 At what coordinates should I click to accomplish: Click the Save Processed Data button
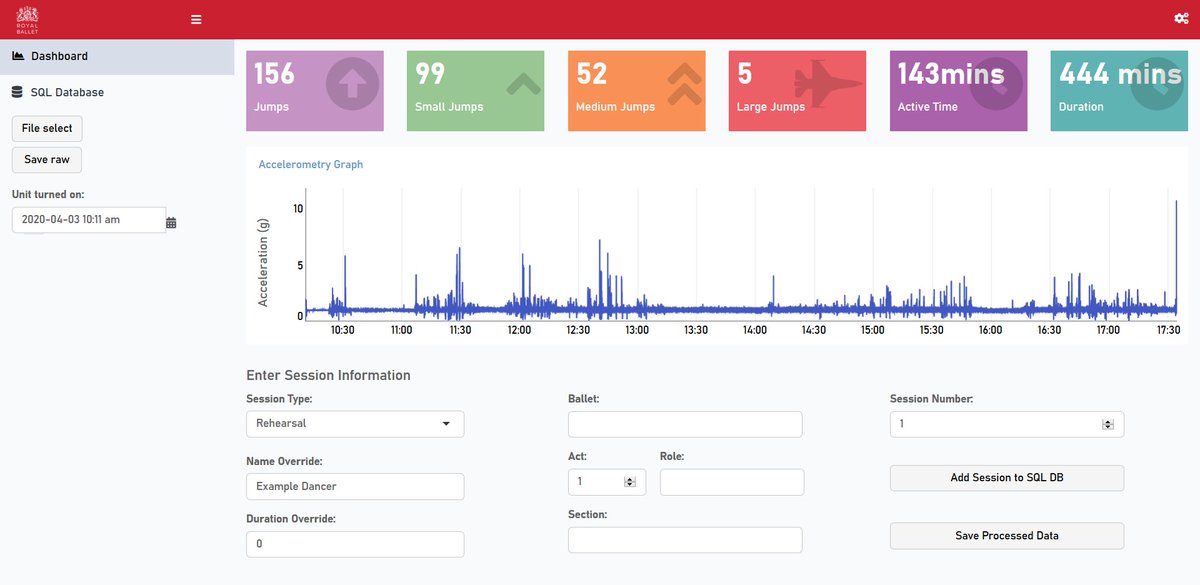pos(1007,536)
